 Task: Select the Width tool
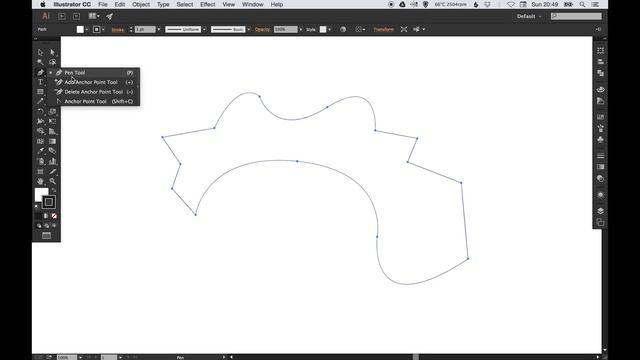pos(40,121)
